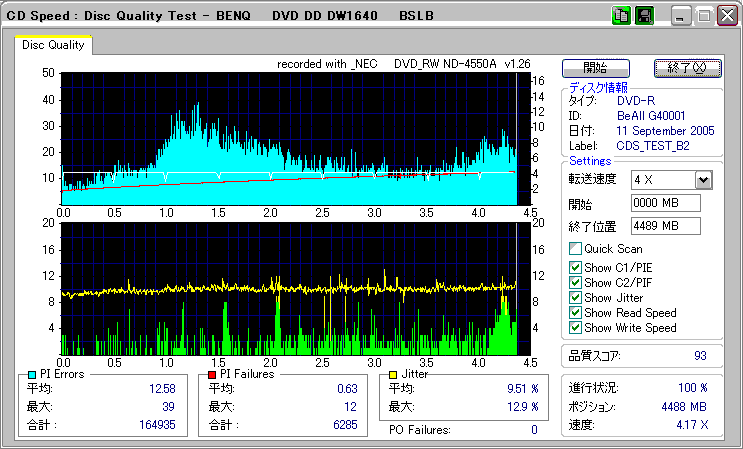This screenshot has height=449, width=743.
Task: Open the 4 X transfer speed dropdown
Action: click(703, 180)
